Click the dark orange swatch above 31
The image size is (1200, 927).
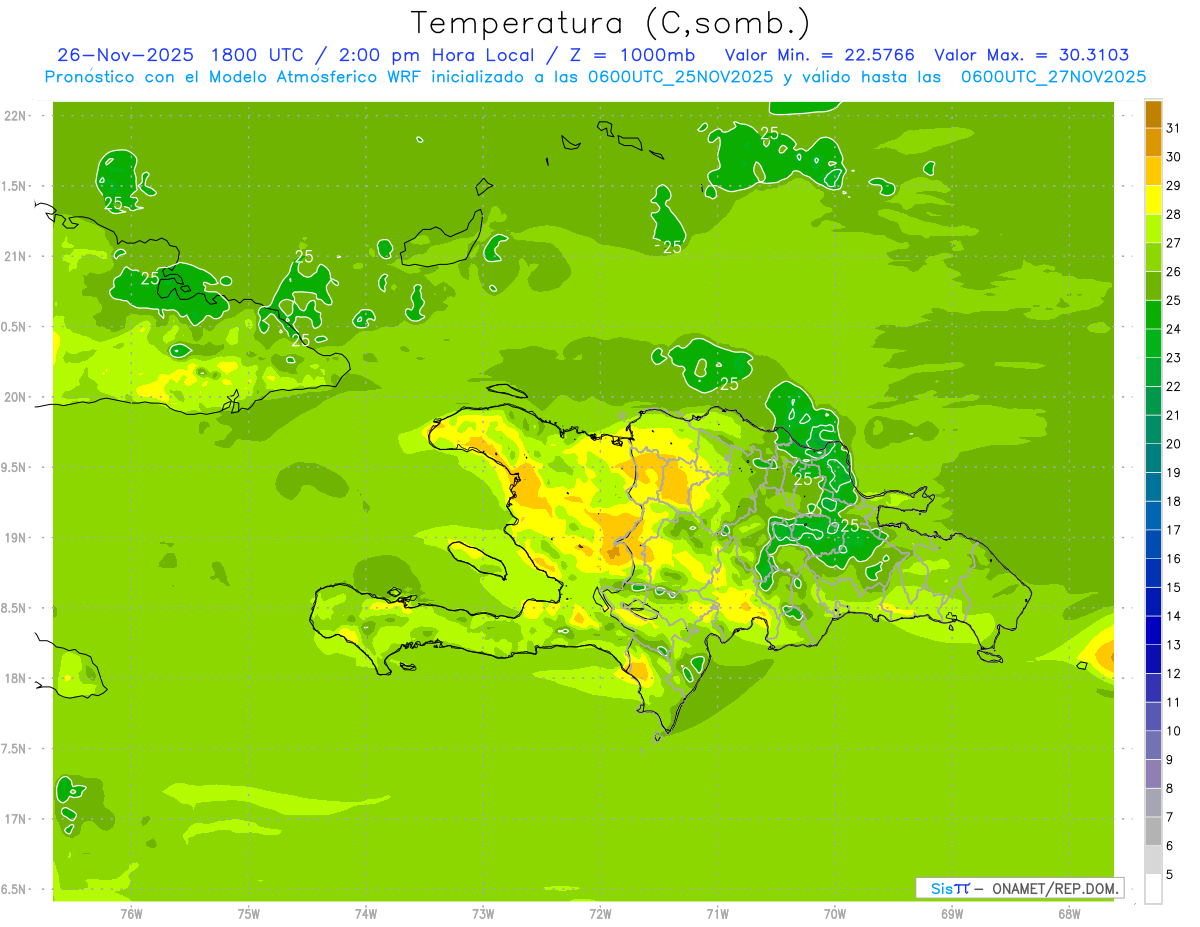point(1153,115)
